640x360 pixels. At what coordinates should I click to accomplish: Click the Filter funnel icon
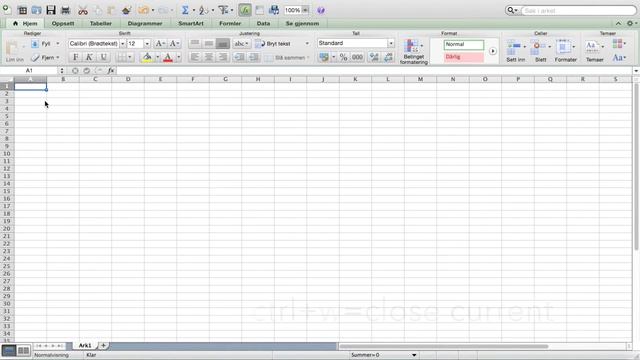(223, 10)
